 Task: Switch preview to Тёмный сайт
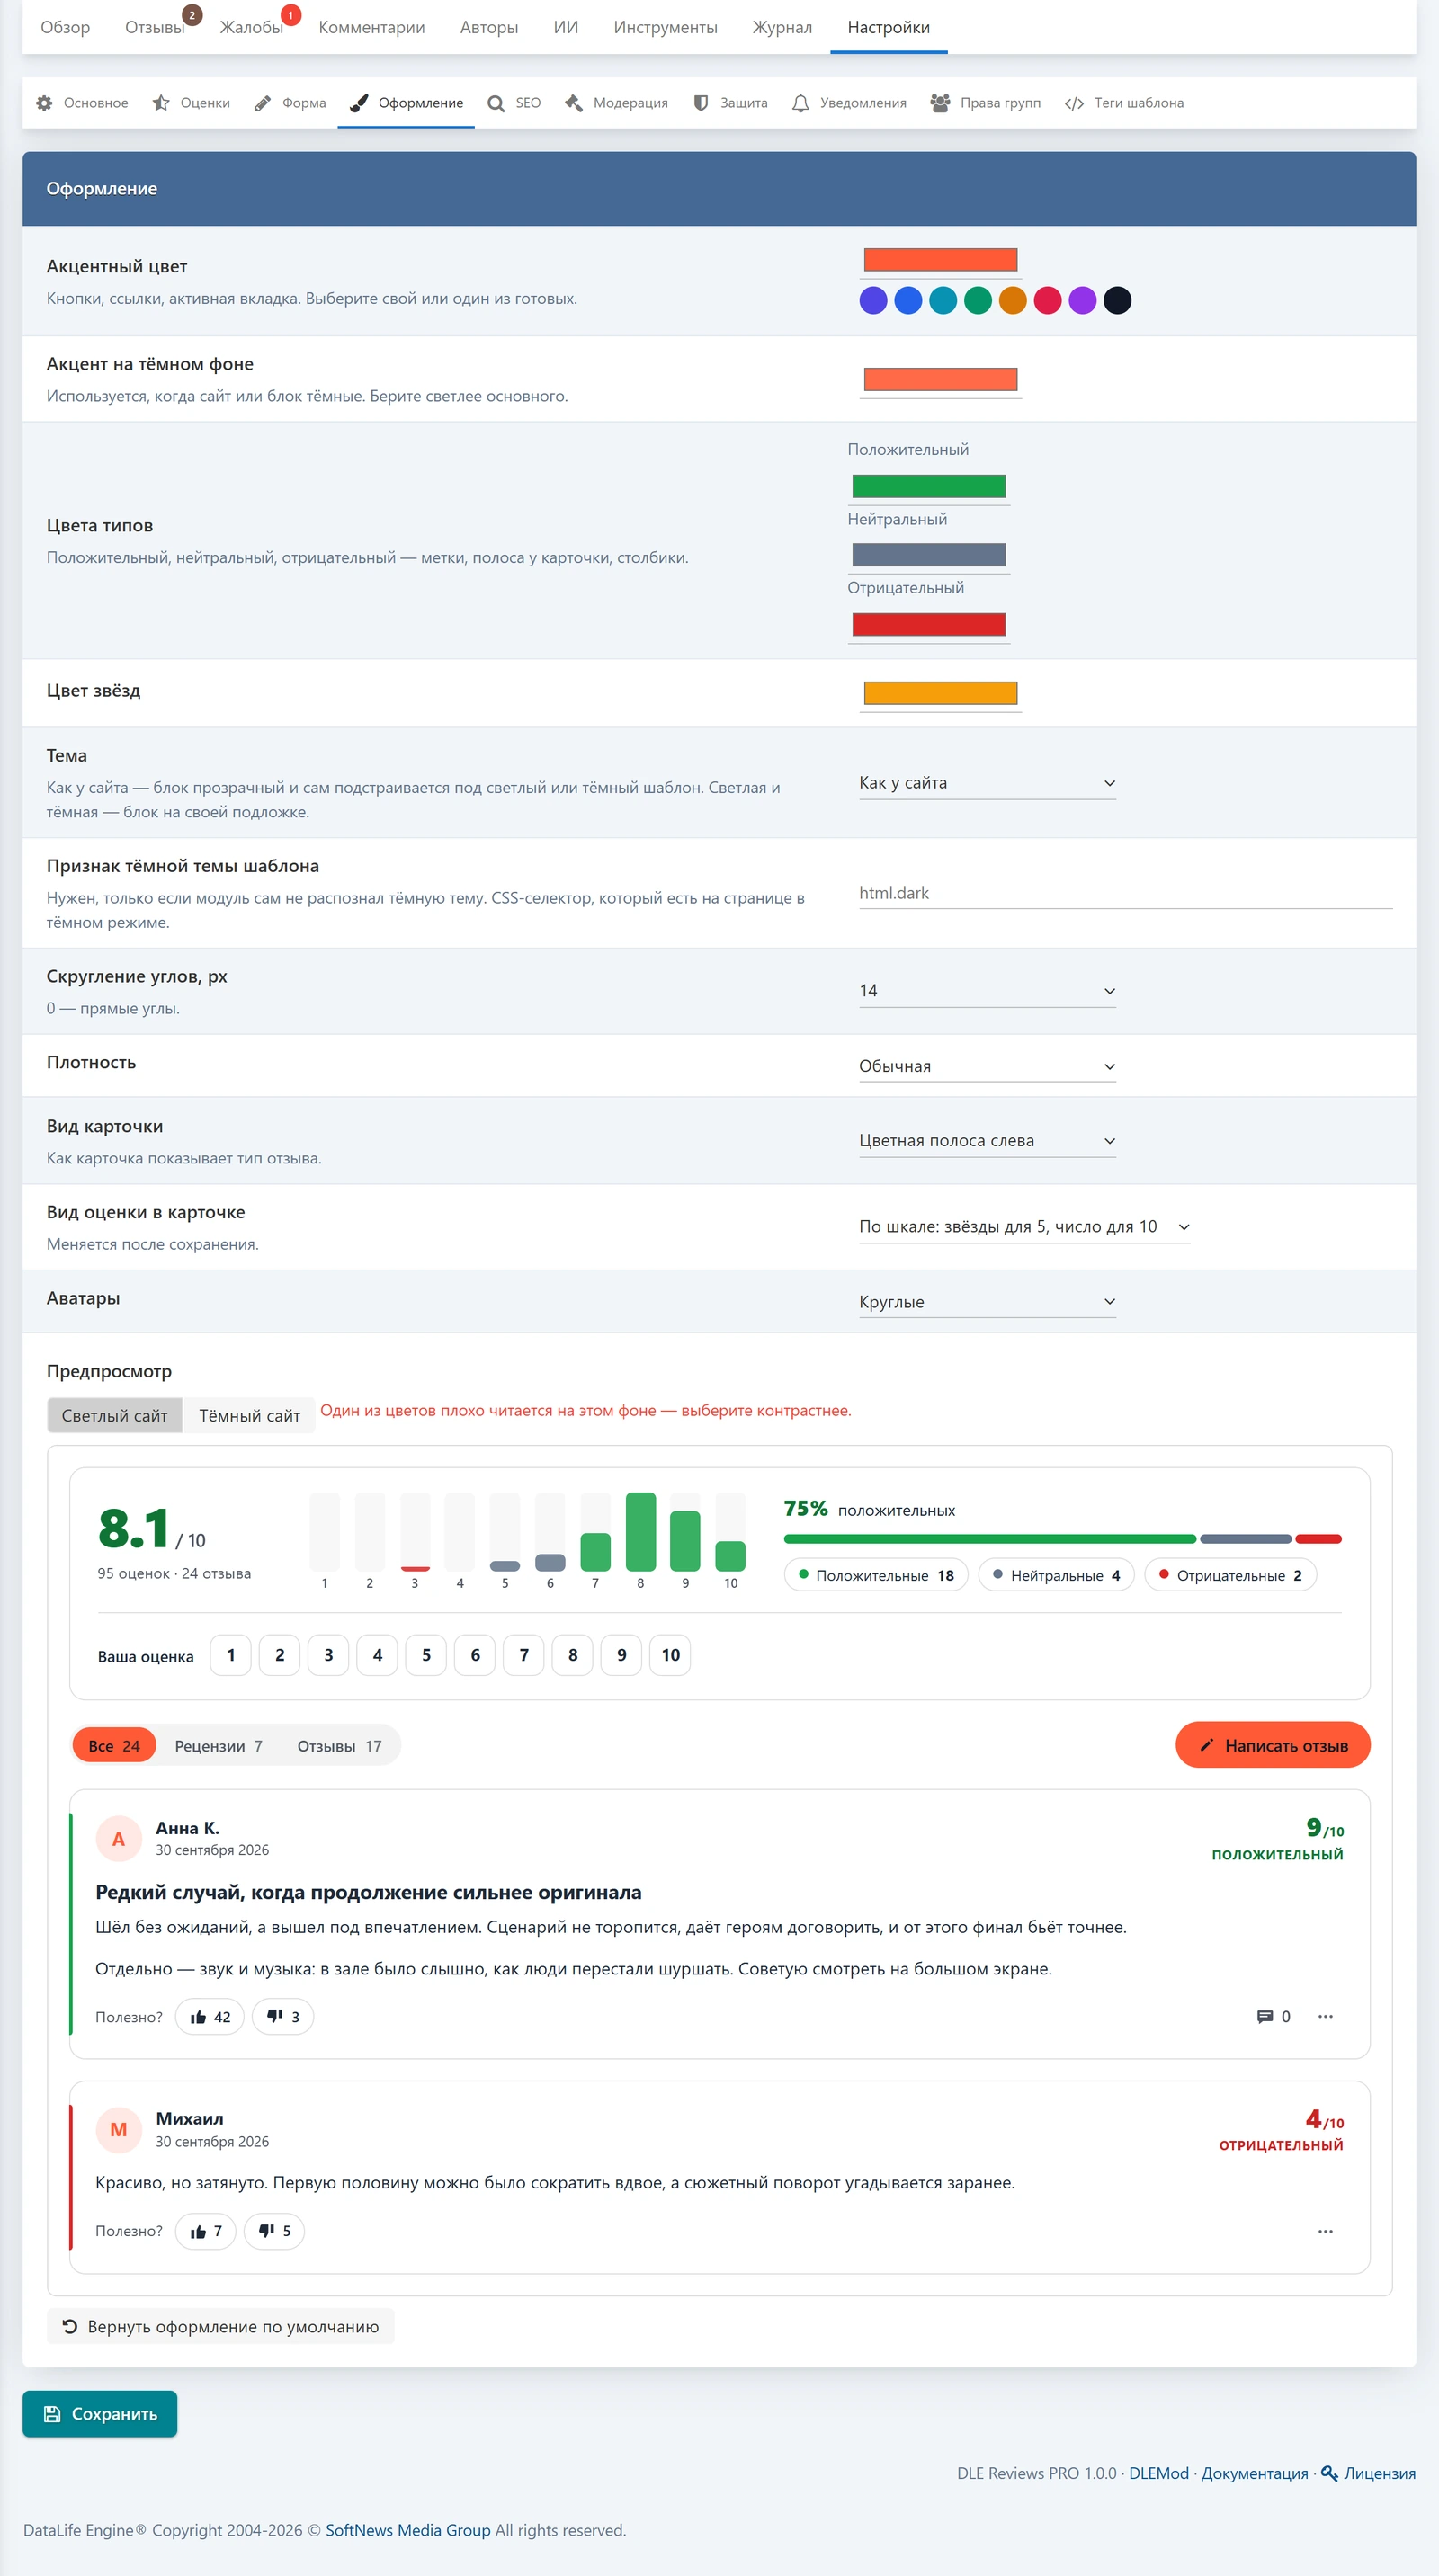pyautogui.click(x=249, y=1415)
